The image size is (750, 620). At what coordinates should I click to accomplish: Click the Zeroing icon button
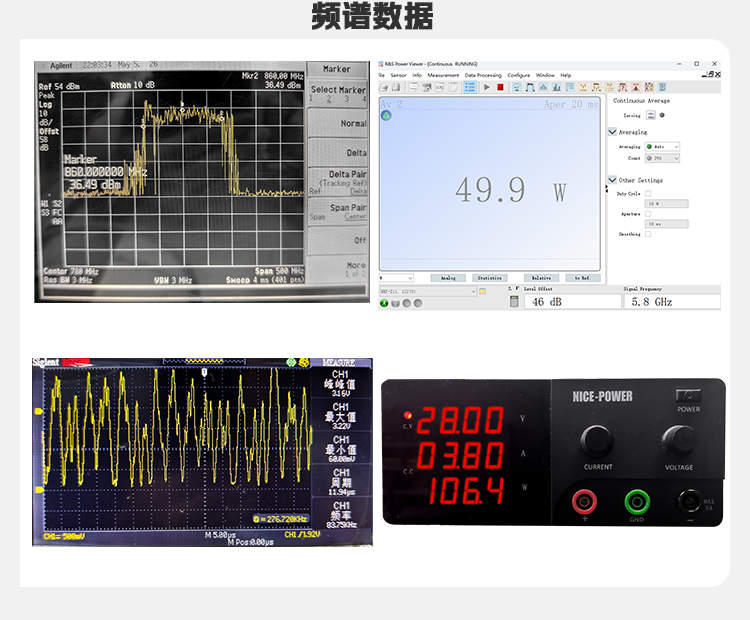click(x=650, y=115)
